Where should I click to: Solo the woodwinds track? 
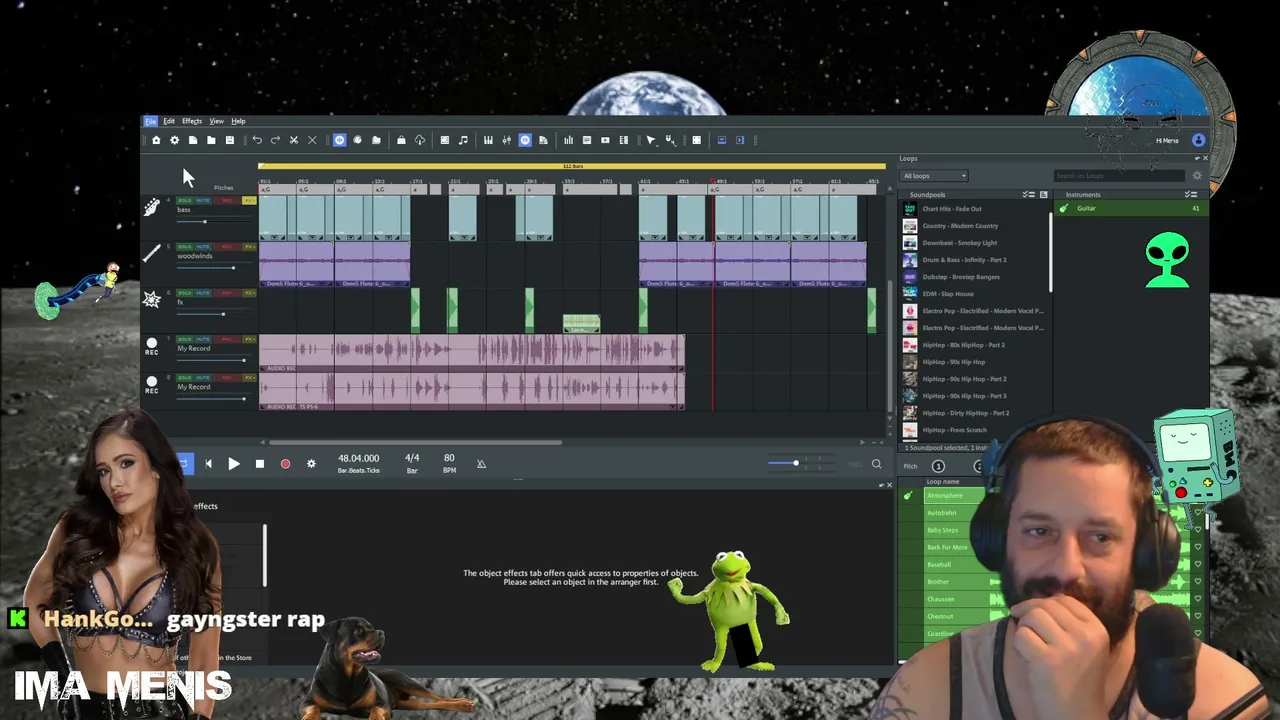pos(185,247)
